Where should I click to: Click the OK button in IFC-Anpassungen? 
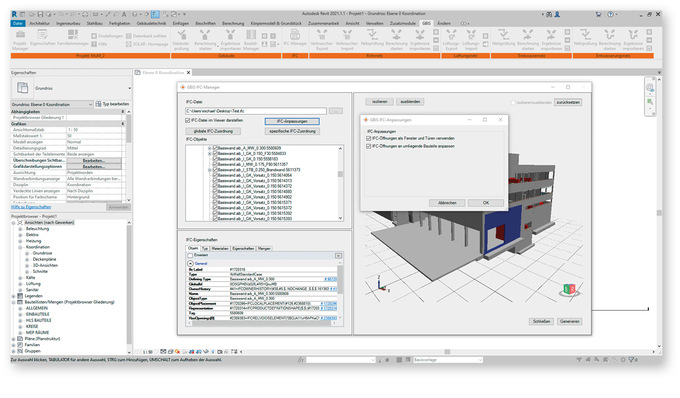click(x=486, y=203)
